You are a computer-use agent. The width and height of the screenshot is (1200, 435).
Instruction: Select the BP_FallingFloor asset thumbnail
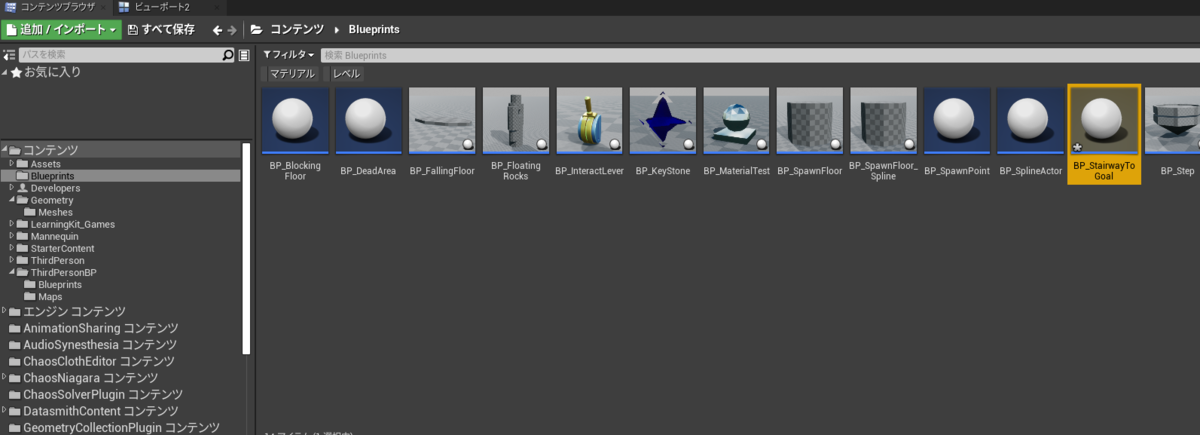(442, 121)
